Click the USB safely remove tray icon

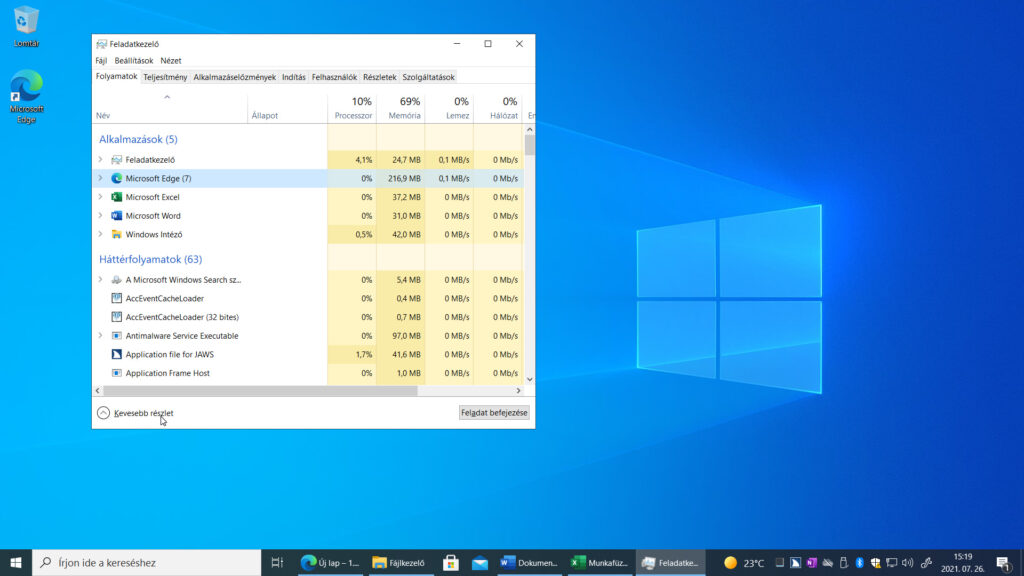[844, 562]
